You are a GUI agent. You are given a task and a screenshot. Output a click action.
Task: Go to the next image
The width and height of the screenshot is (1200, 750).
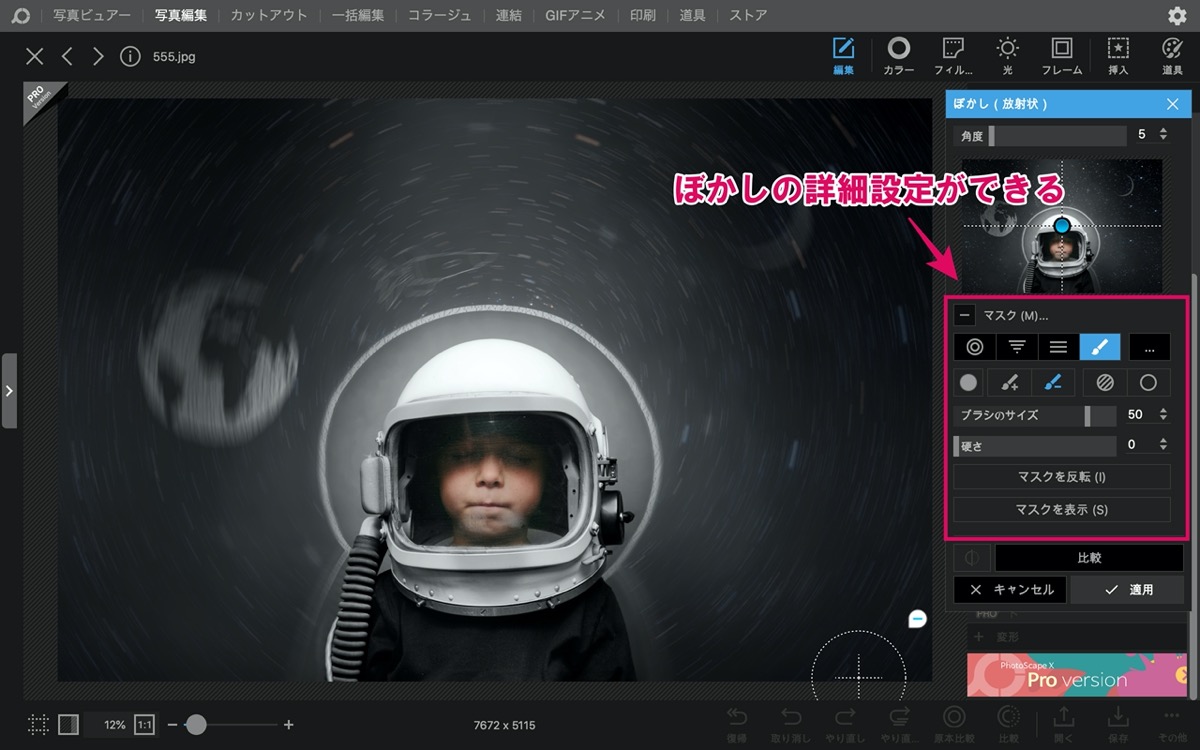[98, 56]
